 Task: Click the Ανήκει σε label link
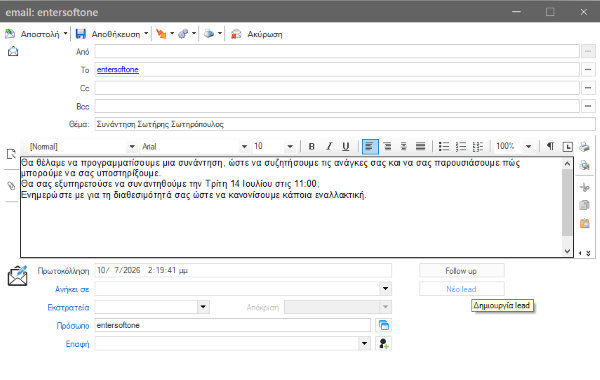72,289
